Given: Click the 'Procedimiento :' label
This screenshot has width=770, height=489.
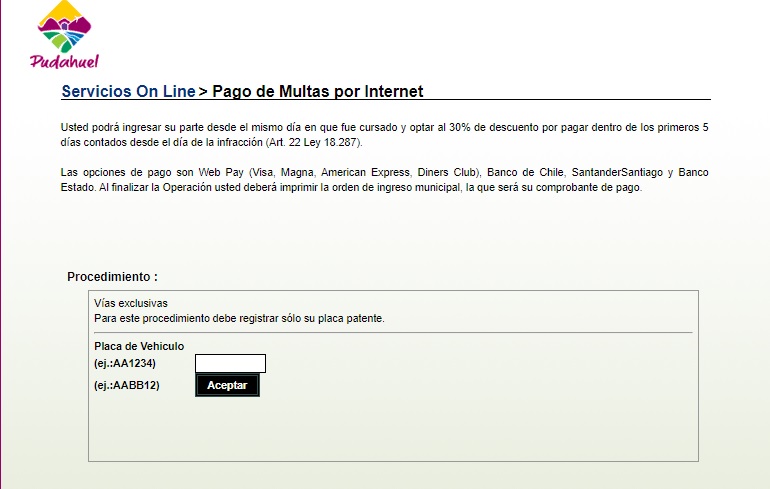Looking at the screenshot, I should tap(112, 277).
